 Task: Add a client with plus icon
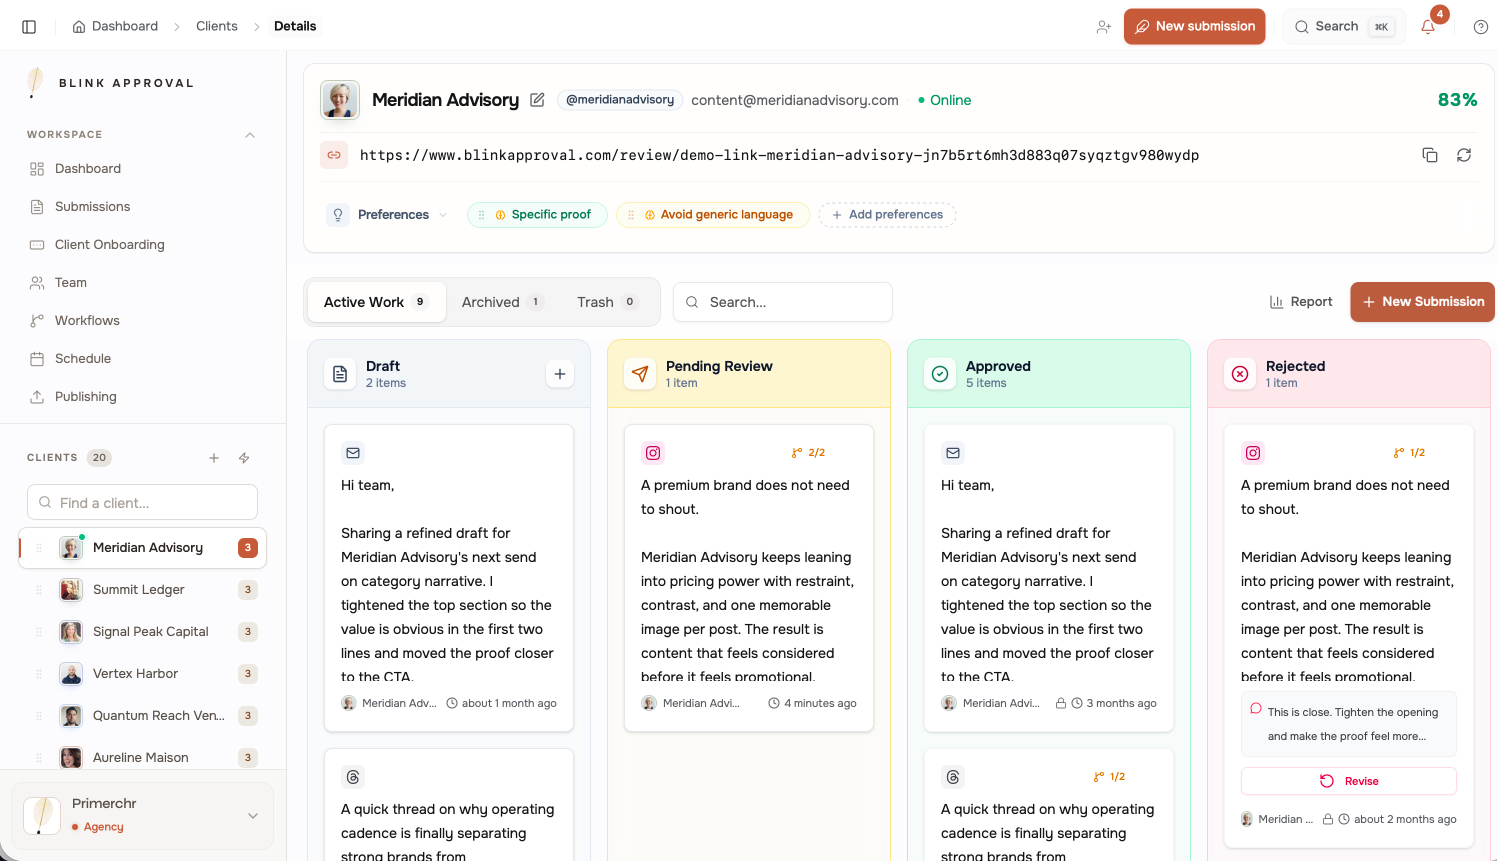tap(214, 458)
